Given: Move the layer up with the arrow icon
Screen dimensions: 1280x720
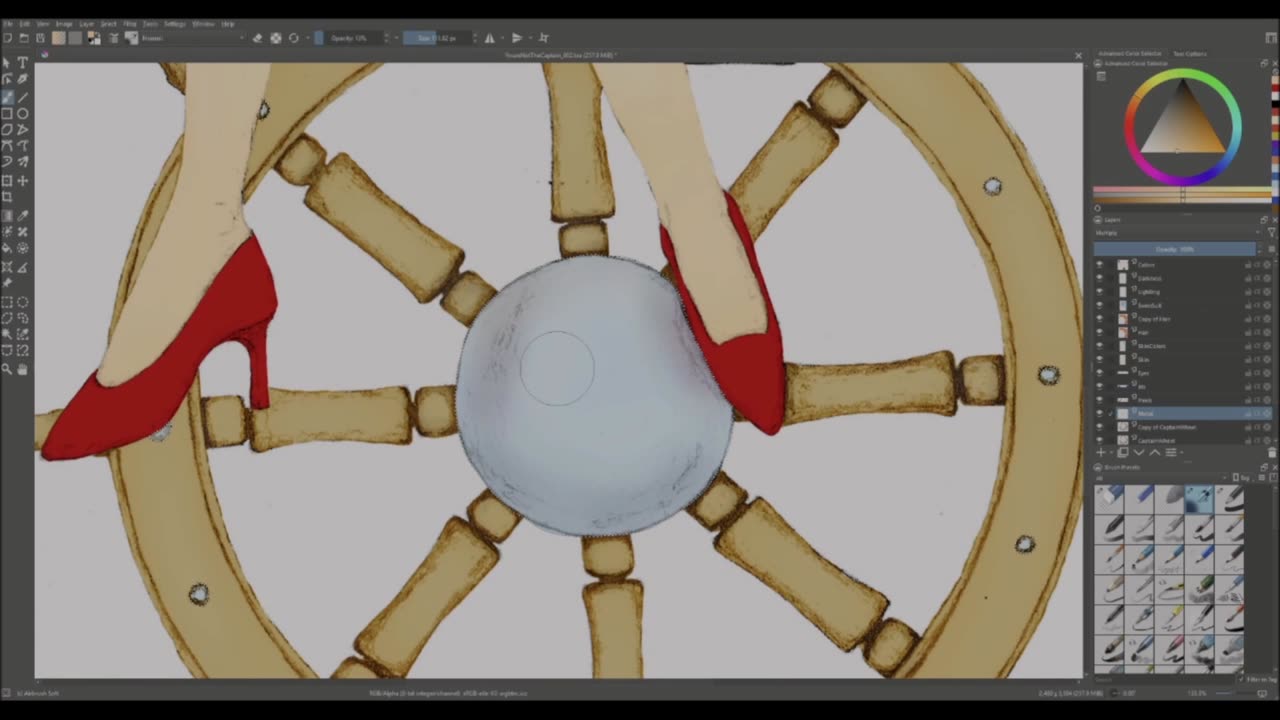Looking at the screenshot, I should coord(1155,452).
